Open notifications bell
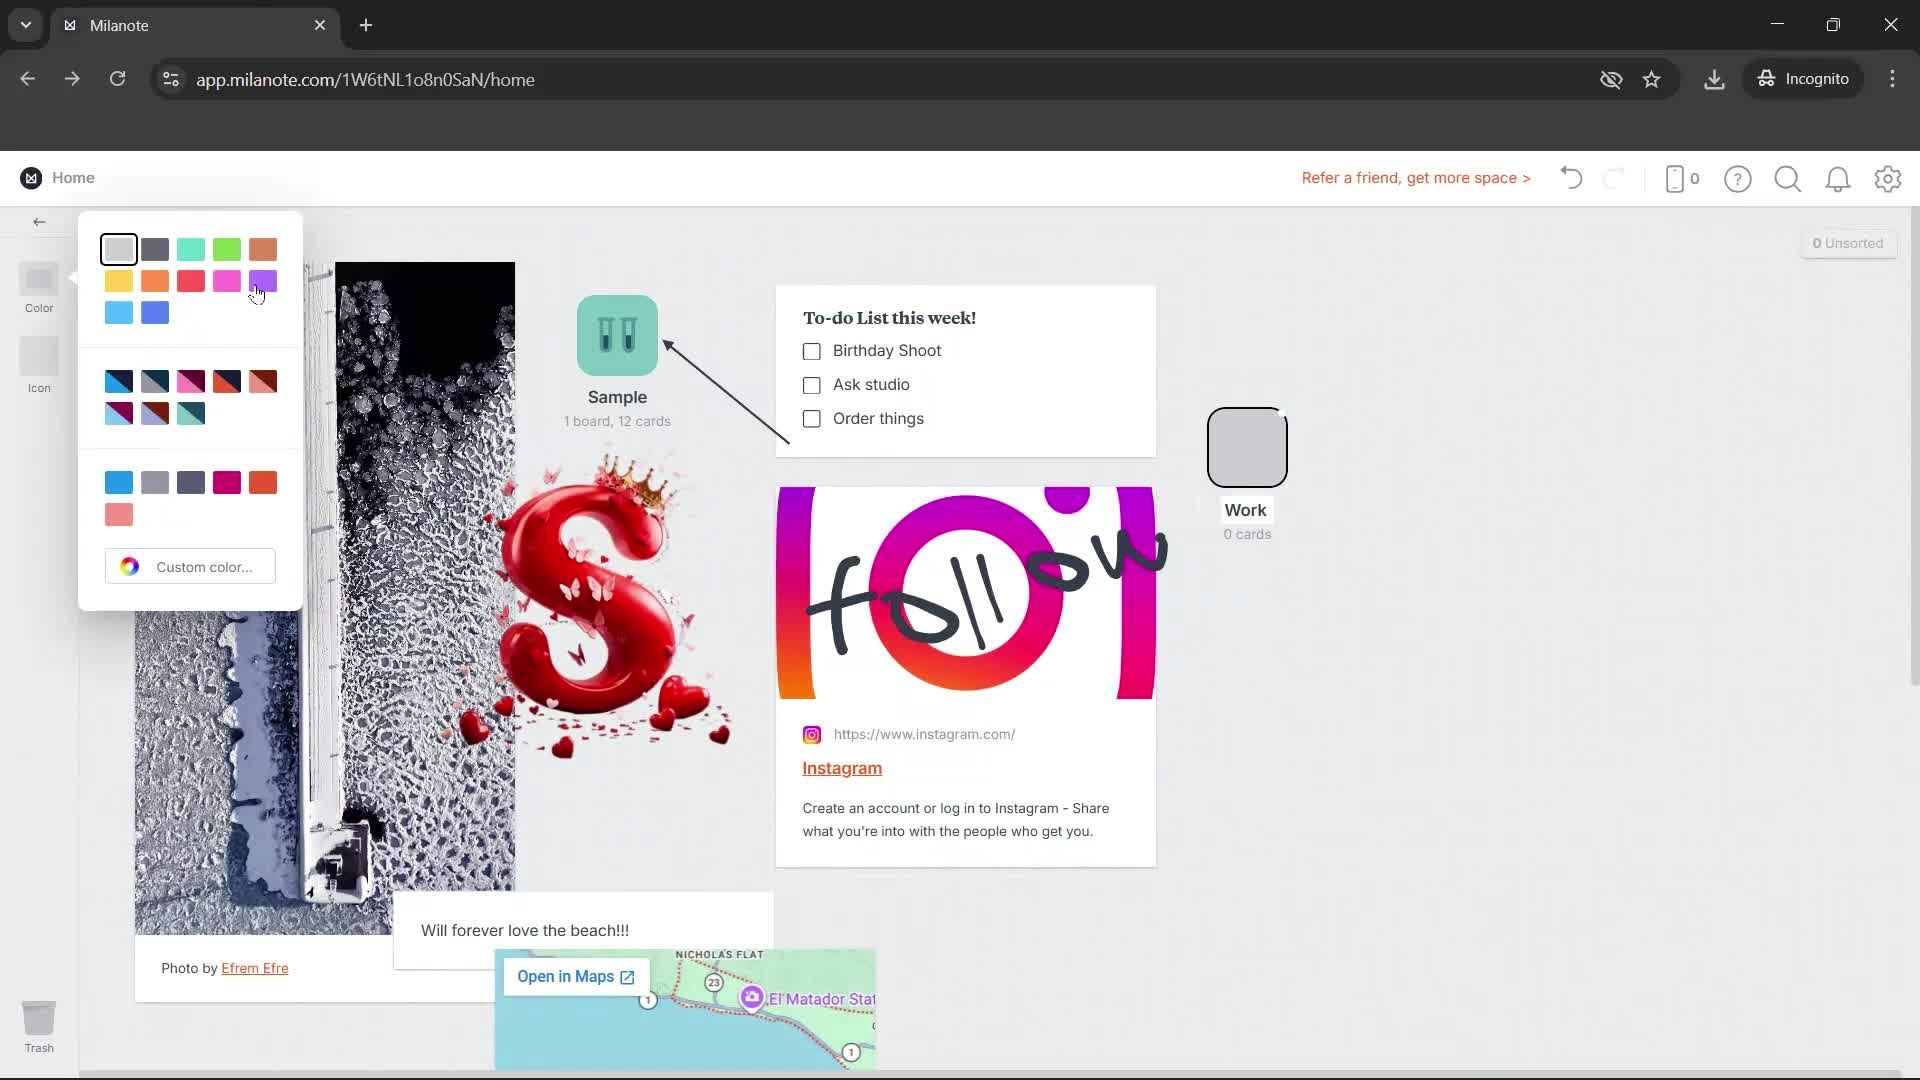This screenshot has height=1080, width=1920. 1838,178
